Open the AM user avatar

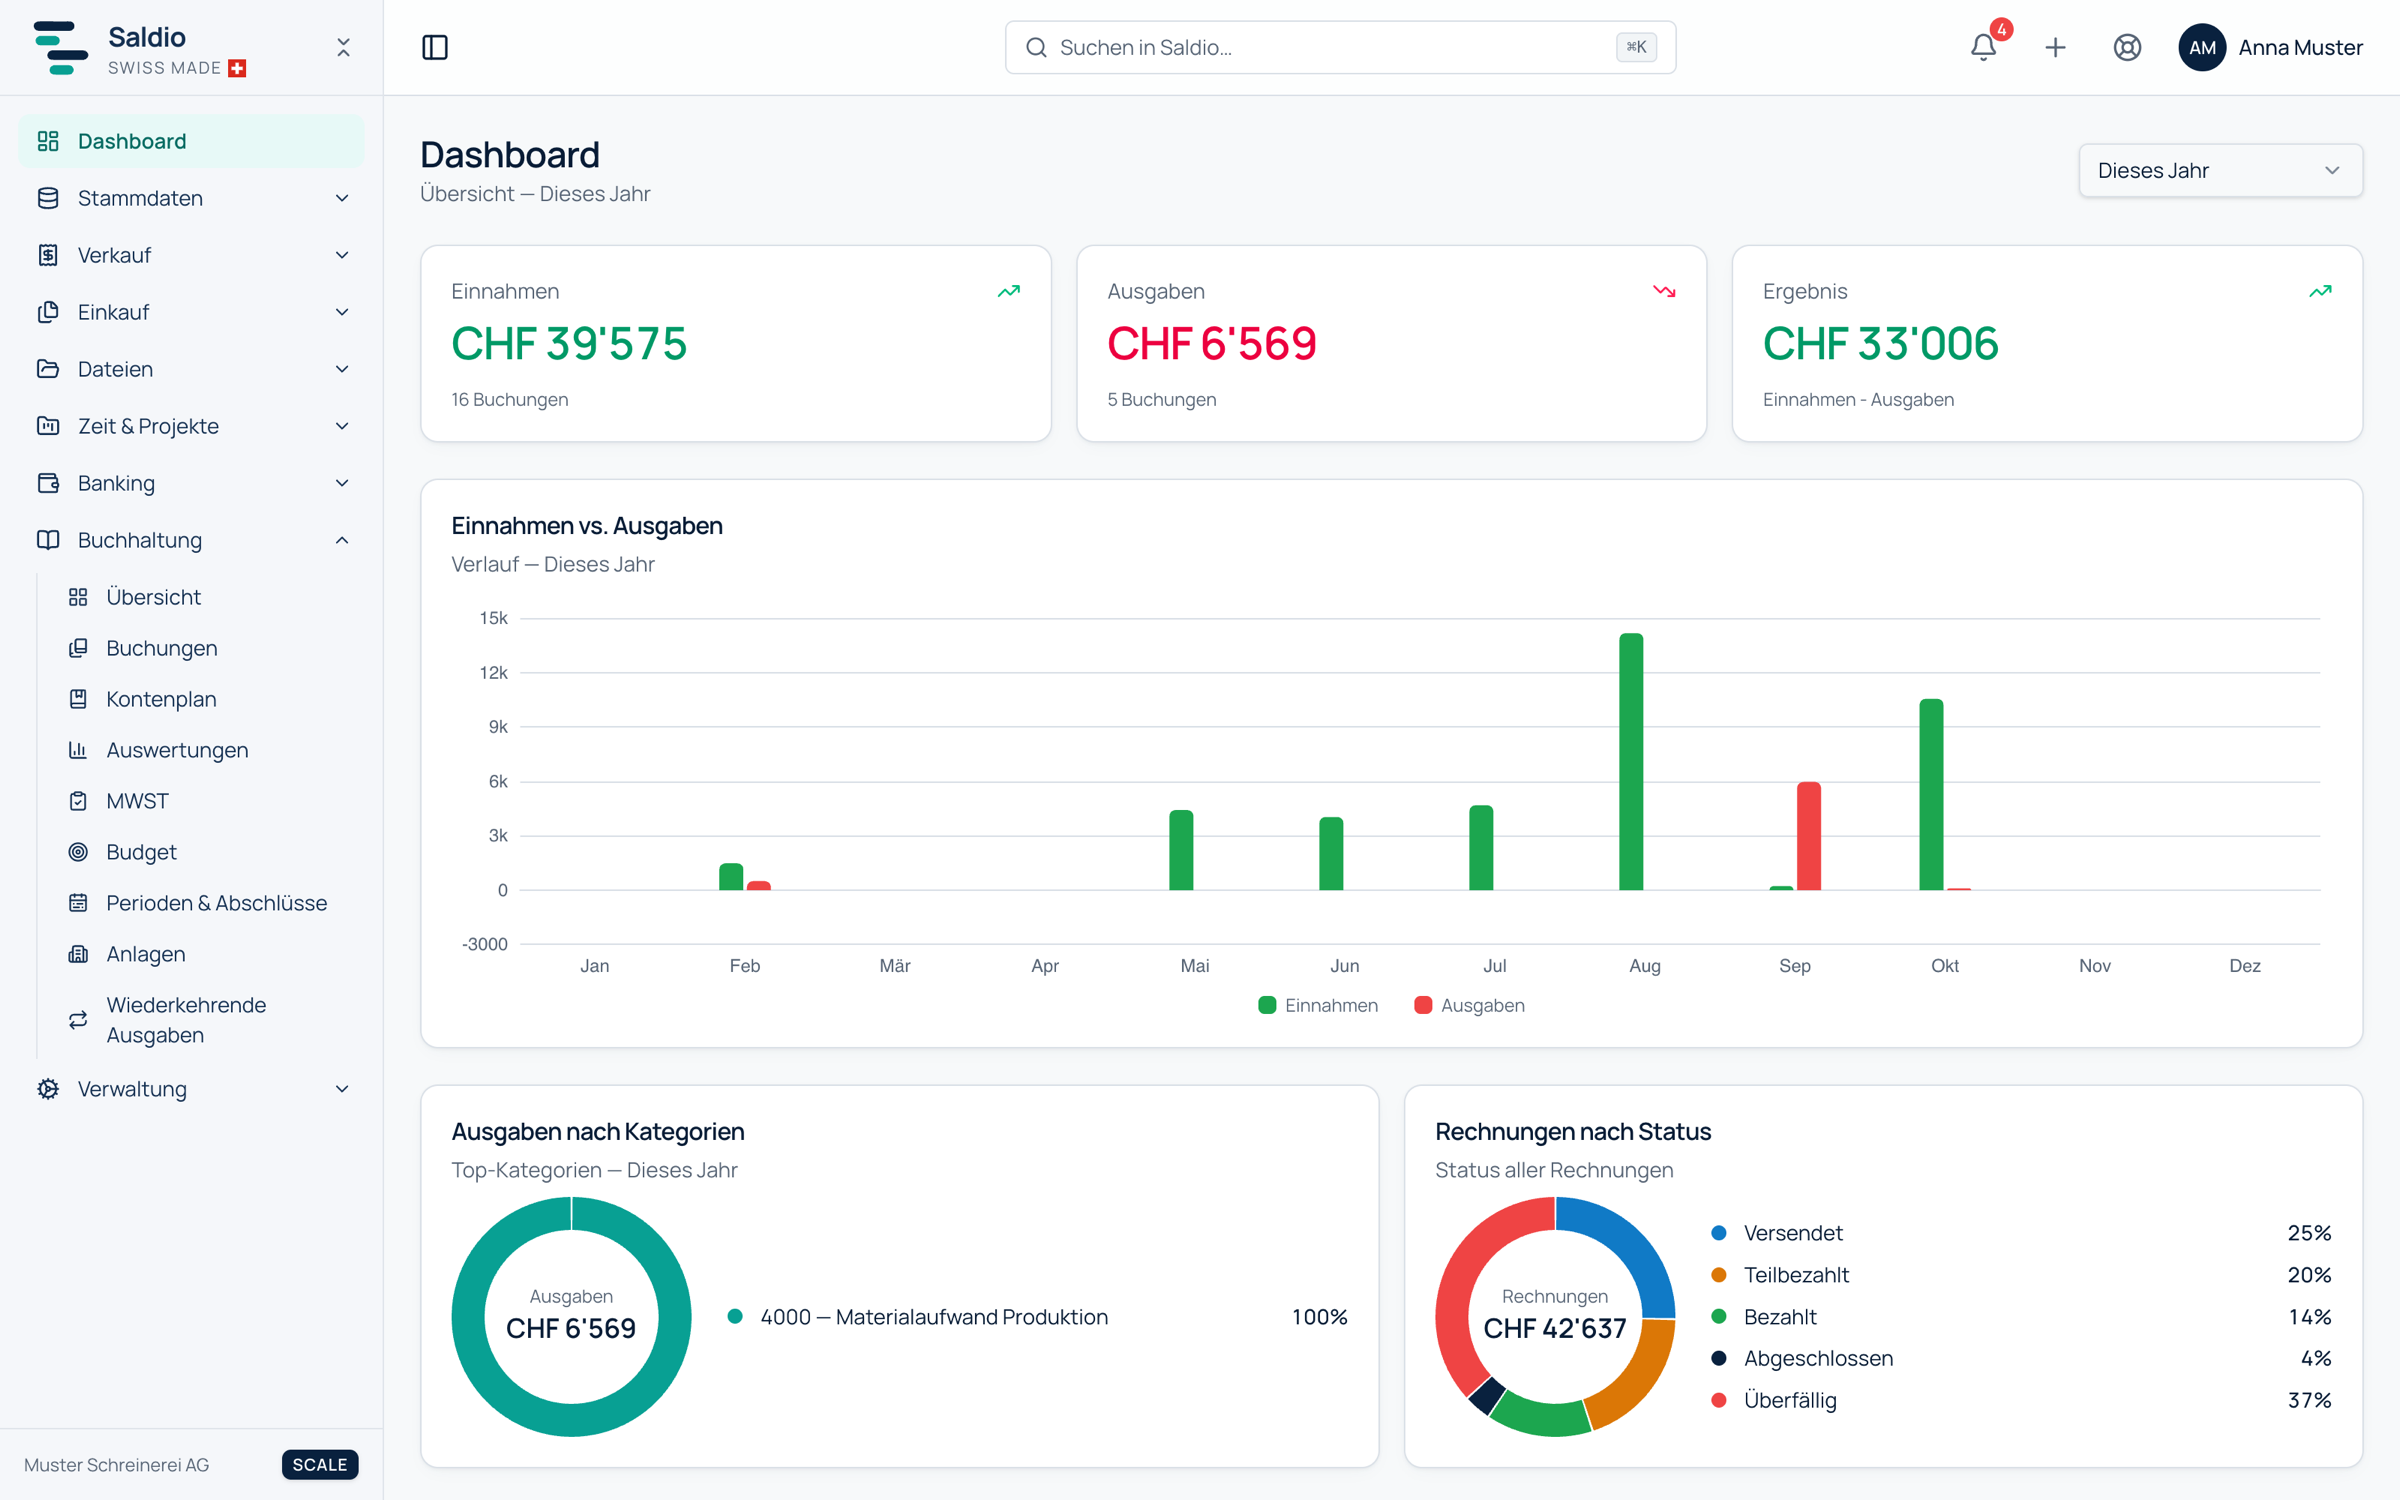click(2202, 47)
